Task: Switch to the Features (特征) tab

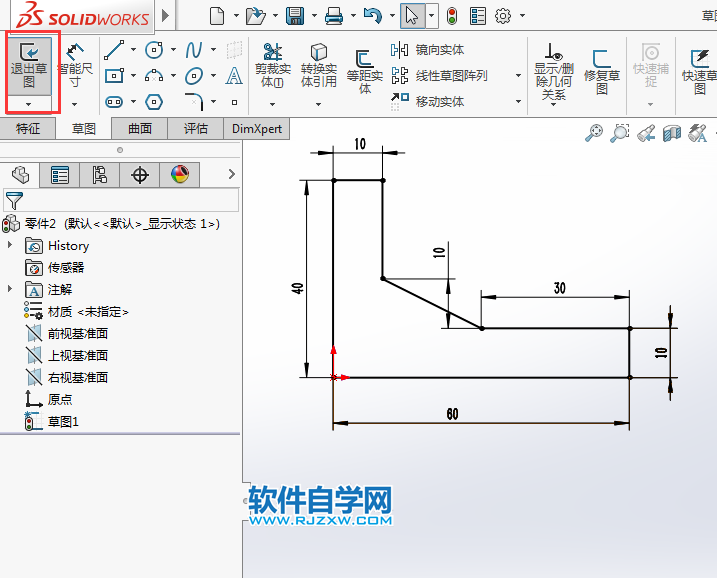Action: (x=28, y=129)
